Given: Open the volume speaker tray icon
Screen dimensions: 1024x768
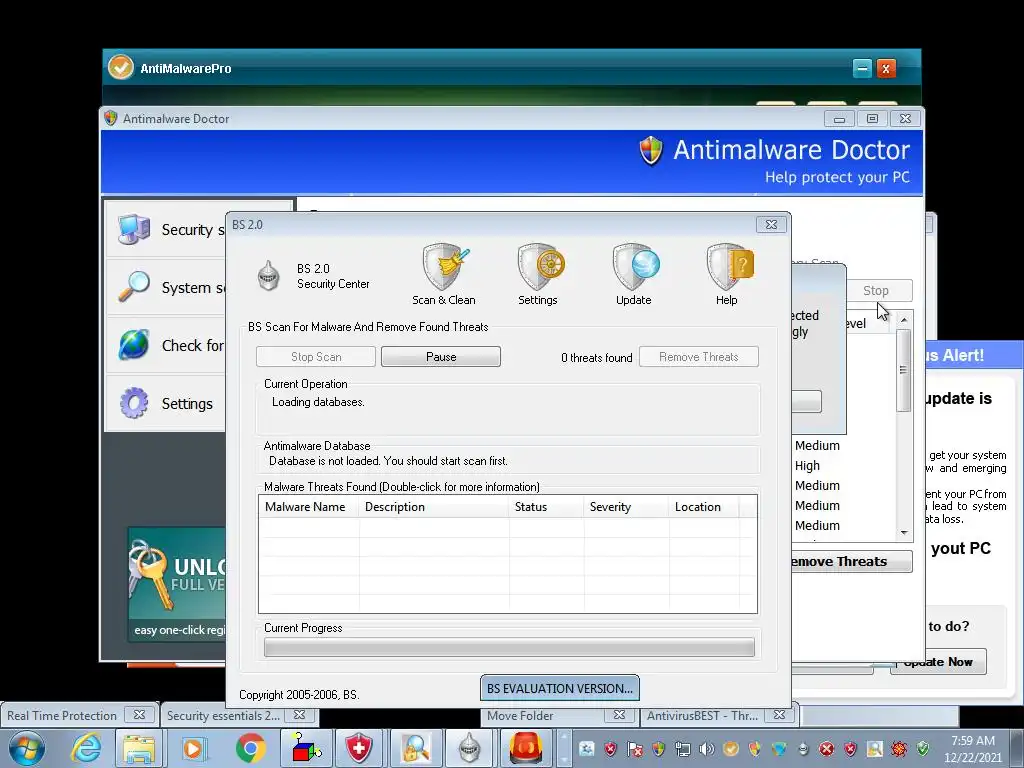Looking at the screenshot, I should tap(707, 748).
